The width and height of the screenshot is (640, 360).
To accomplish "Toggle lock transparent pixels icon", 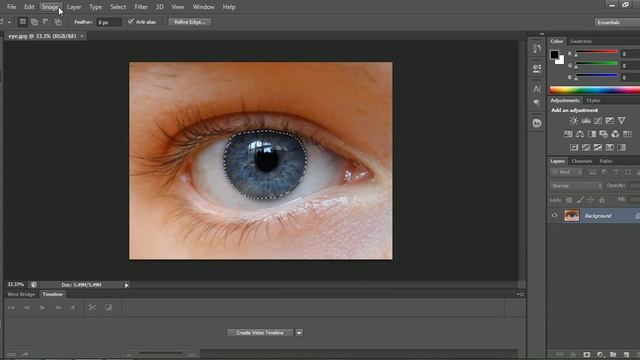I will [569, 200].
